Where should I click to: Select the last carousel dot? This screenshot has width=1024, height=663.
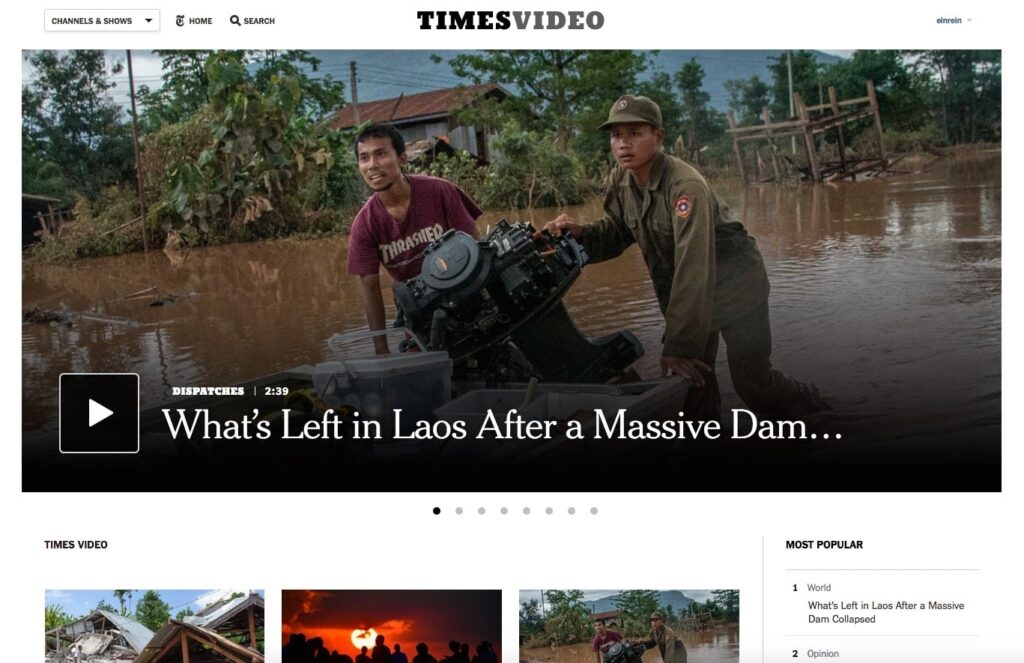coord(594,511)
